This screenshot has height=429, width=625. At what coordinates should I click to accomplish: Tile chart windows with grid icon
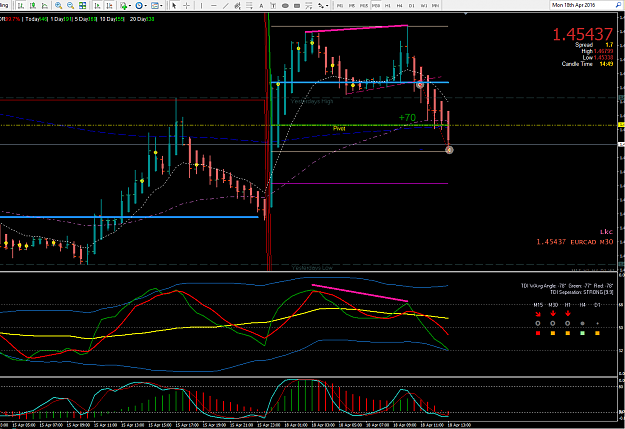[x=83, y=6]
